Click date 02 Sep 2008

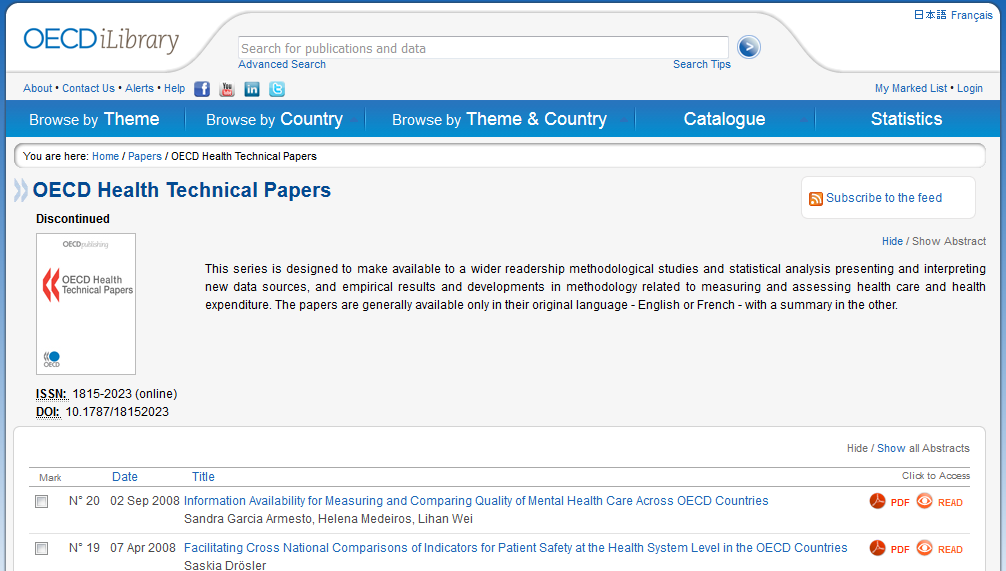point(145,501)
